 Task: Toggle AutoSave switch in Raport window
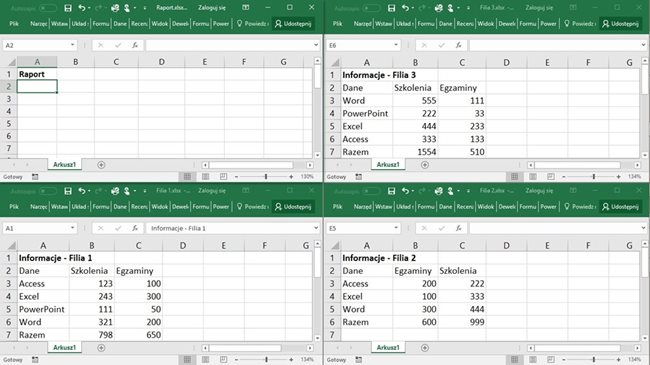(48, 8)
